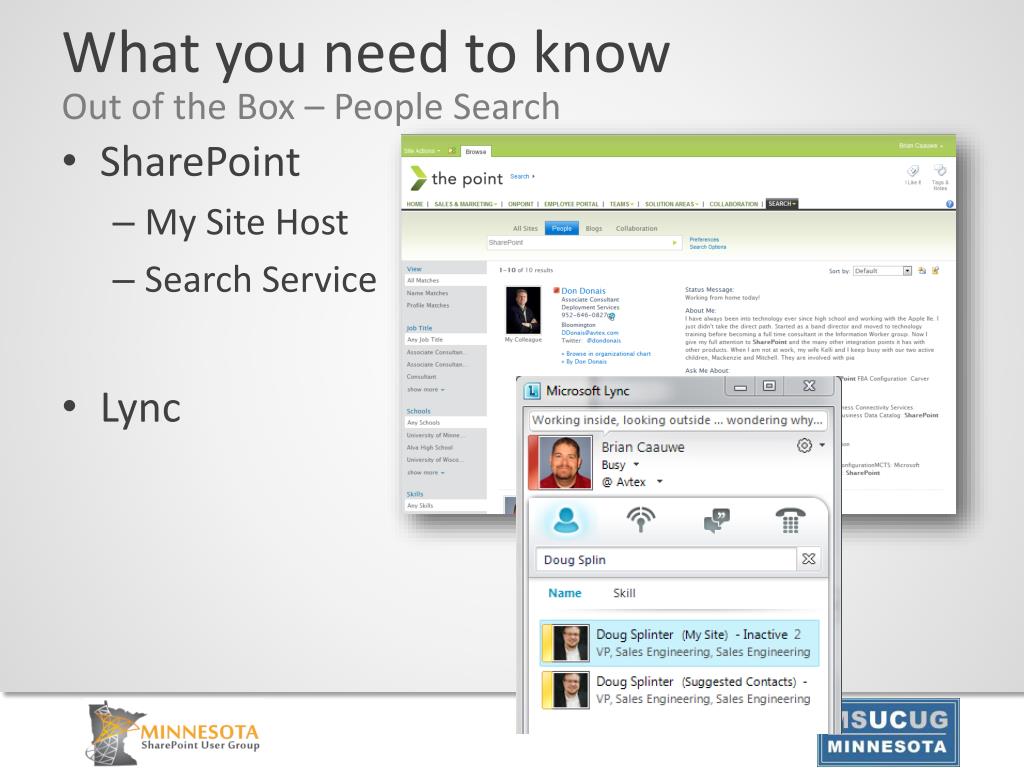The width and height of the screenshot is (1024, 768).
Task: Switch to the Collaboration search tab
Action: coord(636,229)
